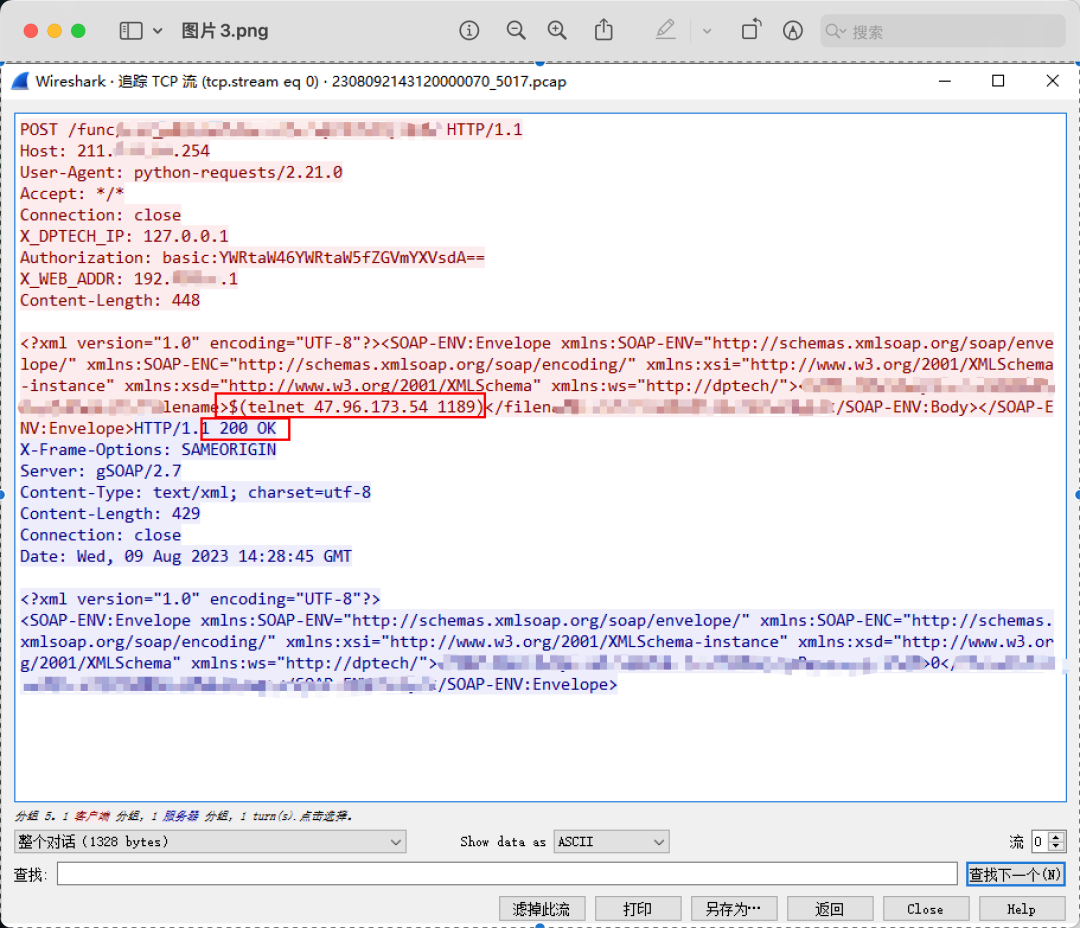Image resolution: width=1080 pixels, height=928 pixels.
Task: Open the 整个对话 conversation dropdown
Action: coord(210,842)
